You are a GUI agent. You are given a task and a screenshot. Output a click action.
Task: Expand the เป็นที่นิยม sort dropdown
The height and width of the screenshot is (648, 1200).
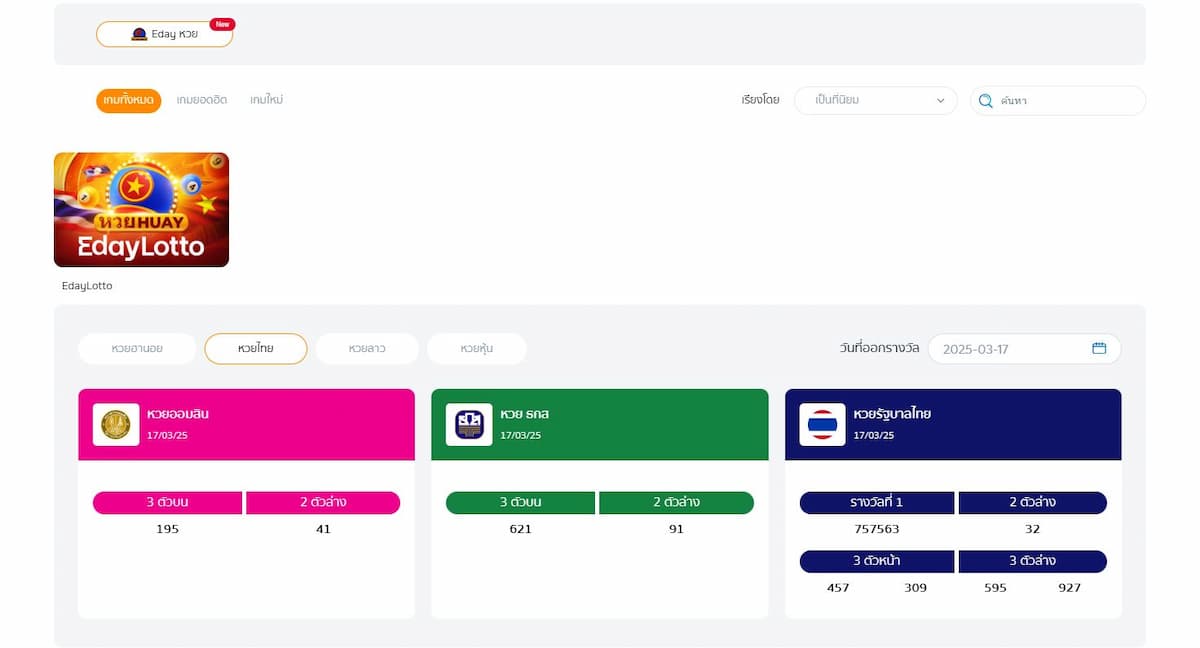[x=874, y=100]
